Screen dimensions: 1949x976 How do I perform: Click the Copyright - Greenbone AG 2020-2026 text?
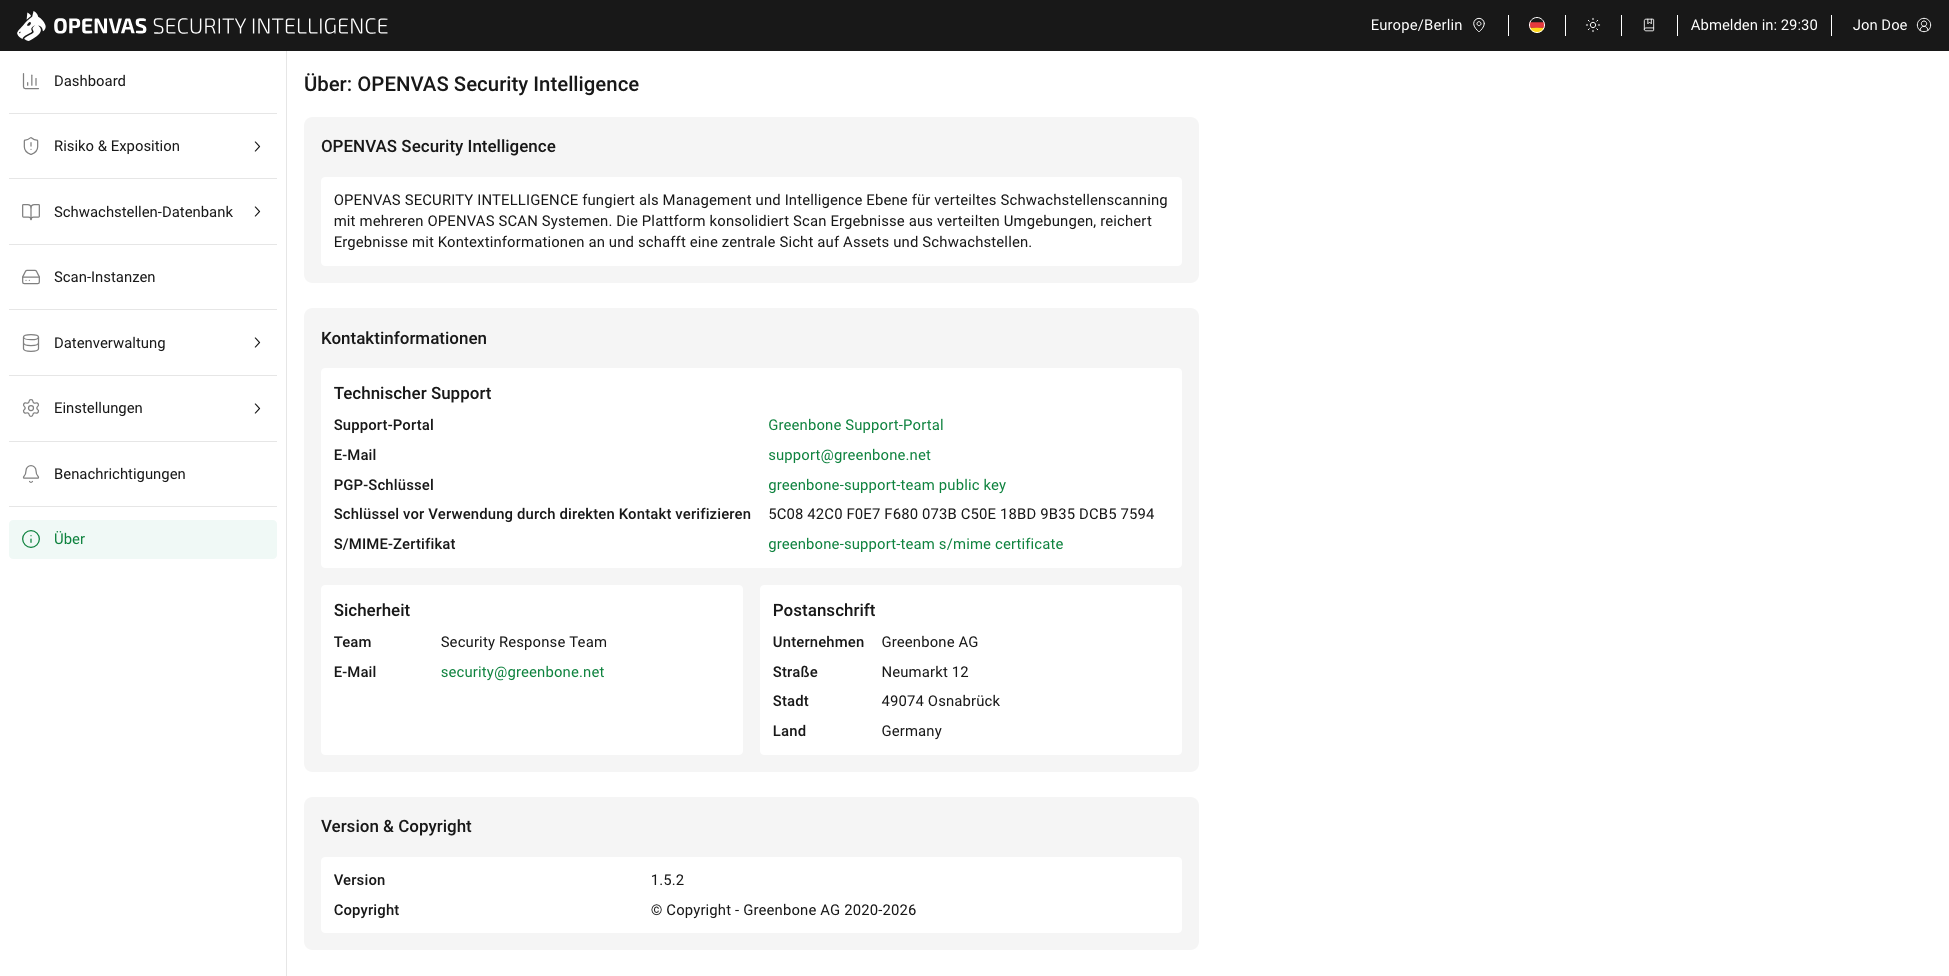coord(783,910)
